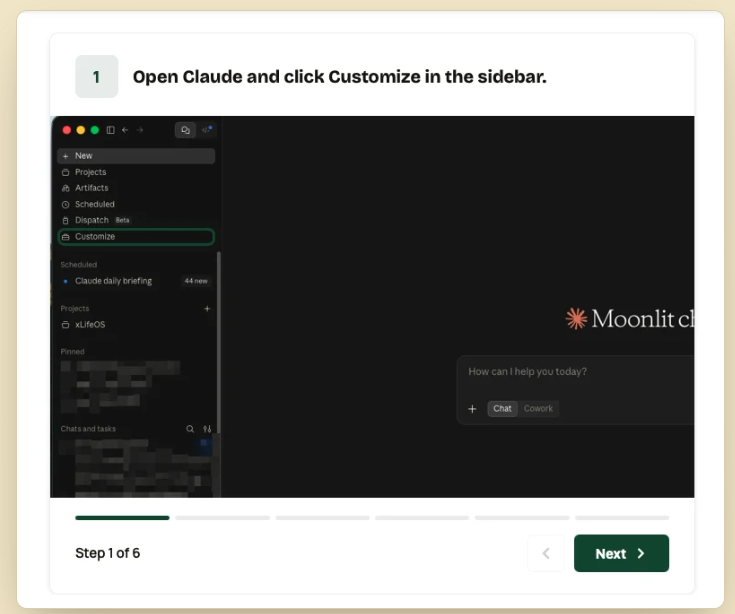Screen dimensions: 735x614
Task: Open the xLifeOS project
Action: pyautogui.click(x=136, y=324)
